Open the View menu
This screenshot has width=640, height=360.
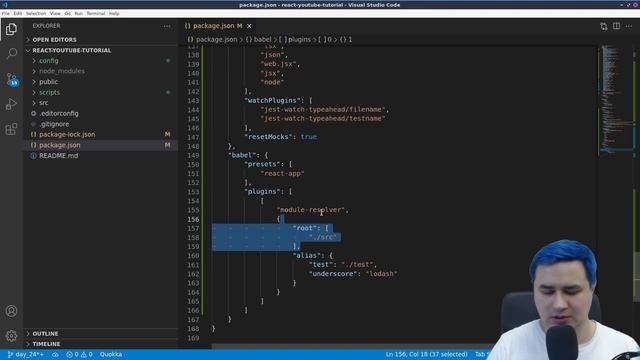click(x=55, y=13)
